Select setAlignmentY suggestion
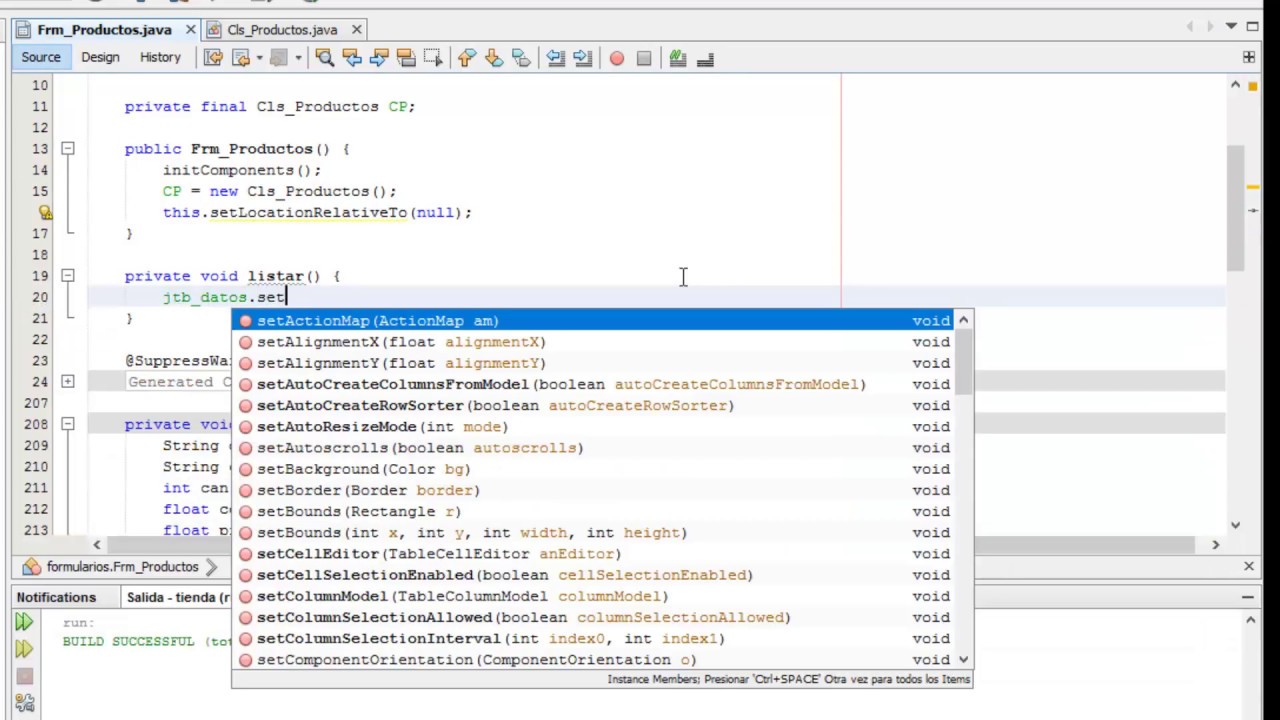The height and width of the screenshot is (720, 1280). 592,363
